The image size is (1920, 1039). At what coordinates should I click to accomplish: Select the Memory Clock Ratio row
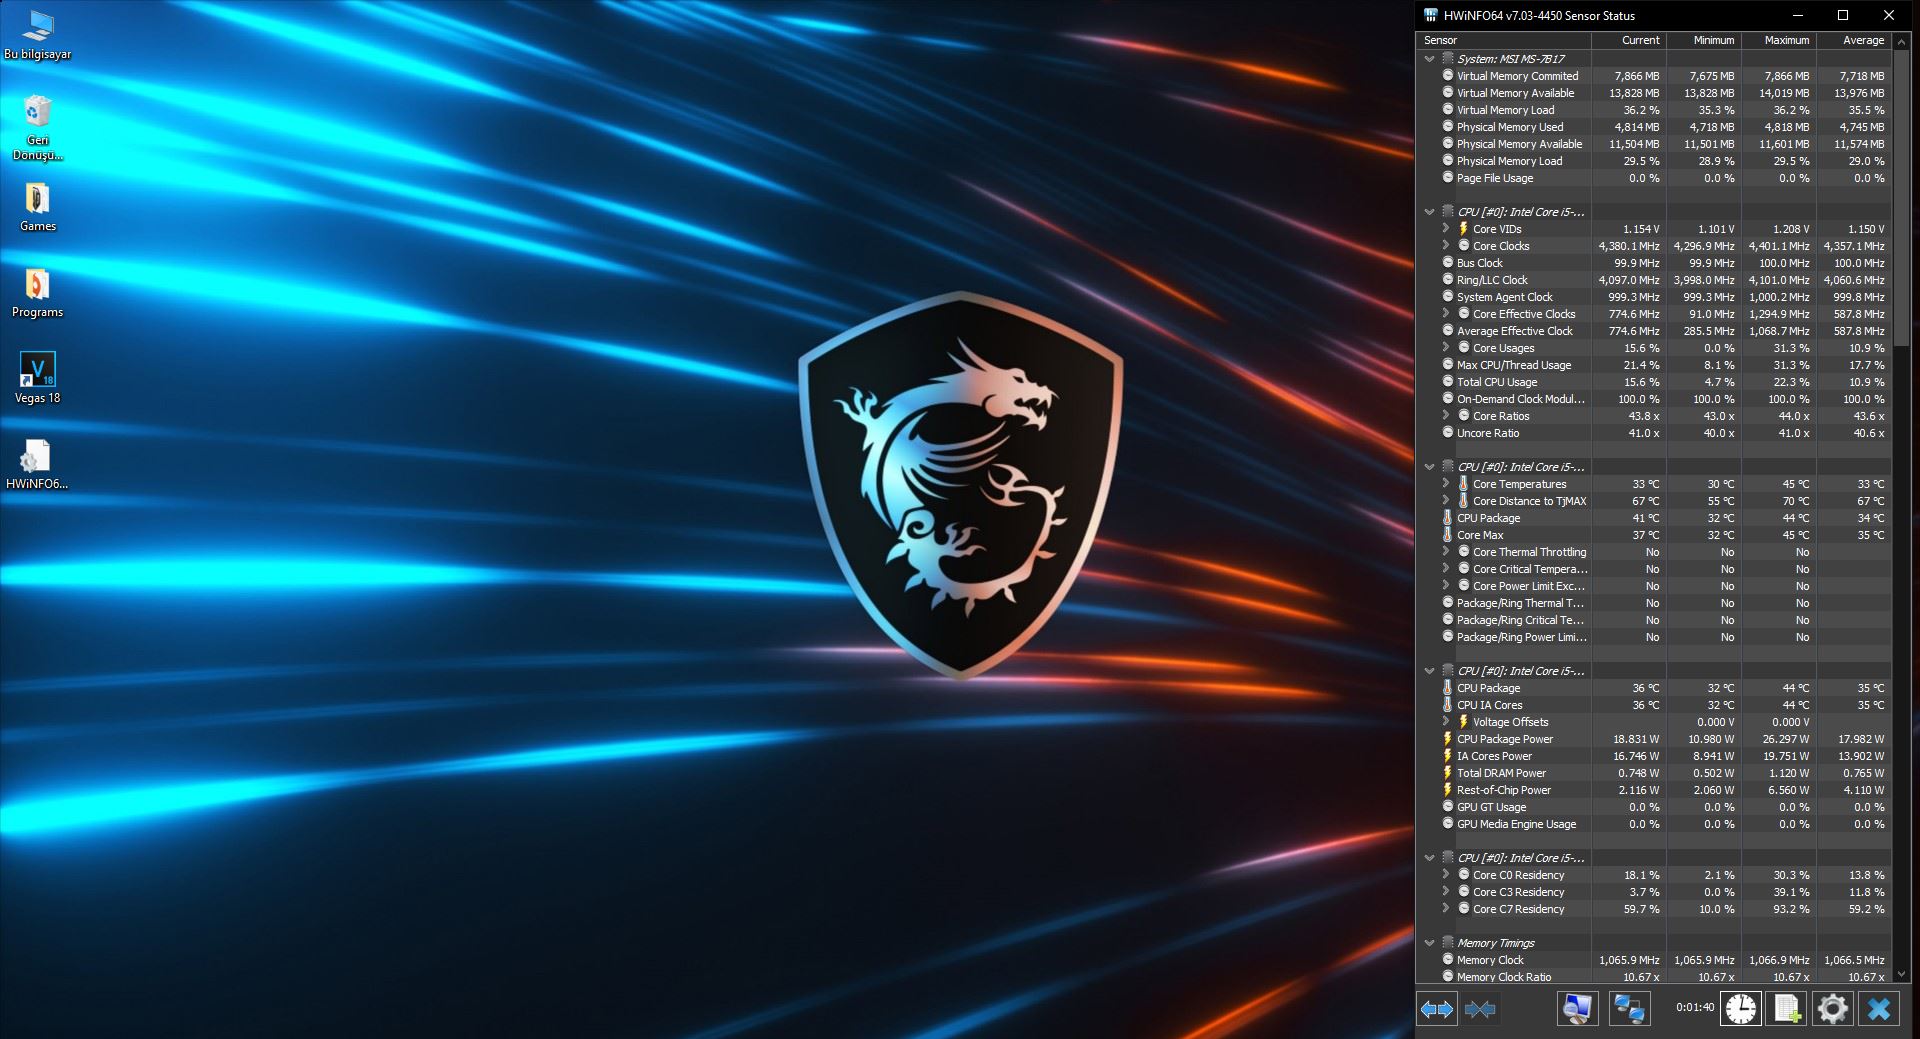pos(1654,976)
